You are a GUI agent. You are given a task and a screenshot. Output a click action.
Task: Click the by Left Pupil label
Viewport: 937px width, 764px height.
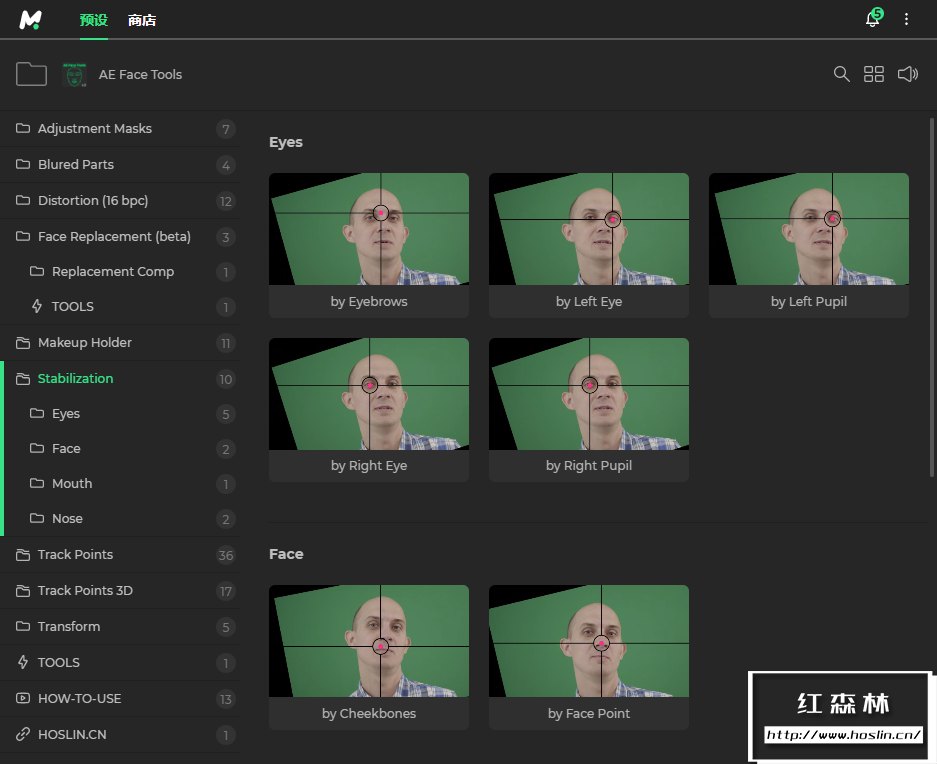pyautogui.click(x=809, y=301)
